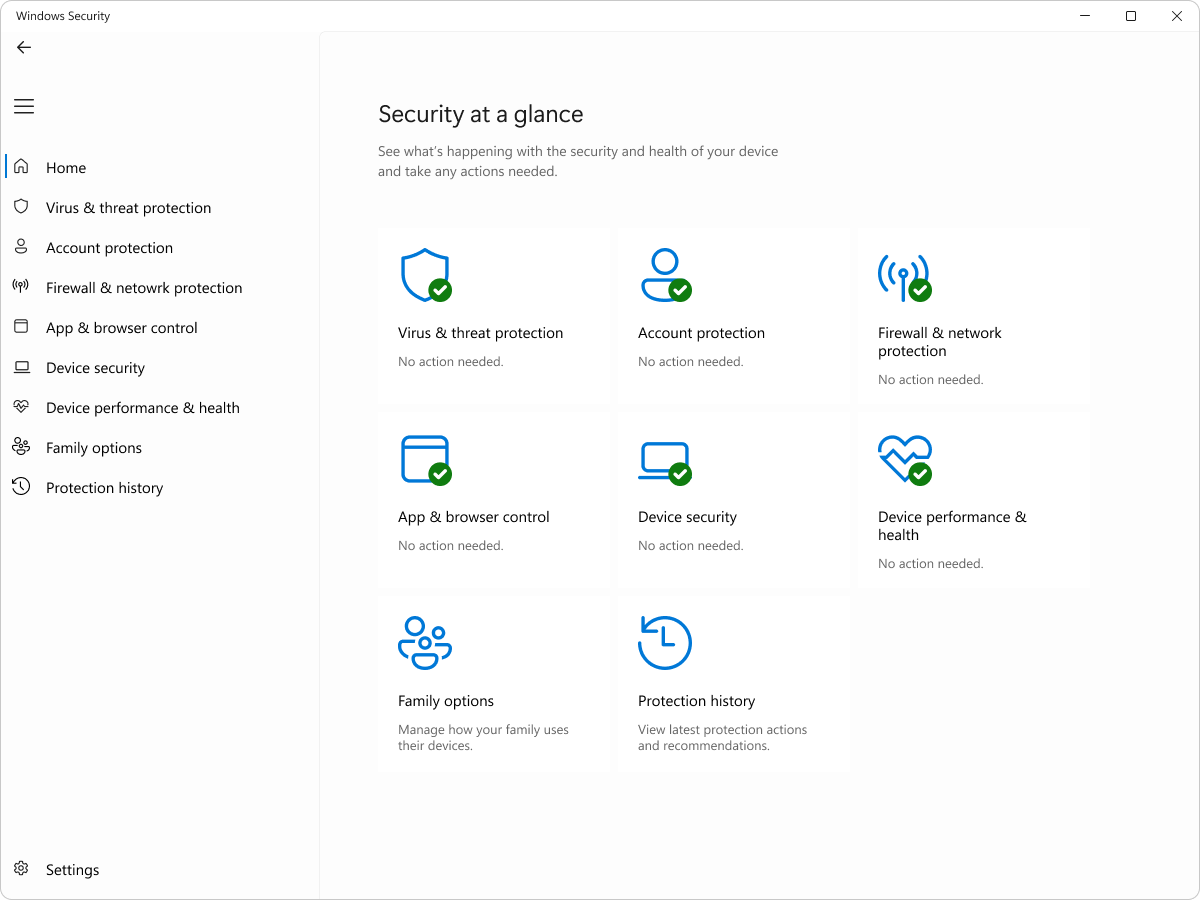The width and height of the screenshot is (1200, 900).
Task: Open Firewall & network protection via its icon
Action: [905, 273]
